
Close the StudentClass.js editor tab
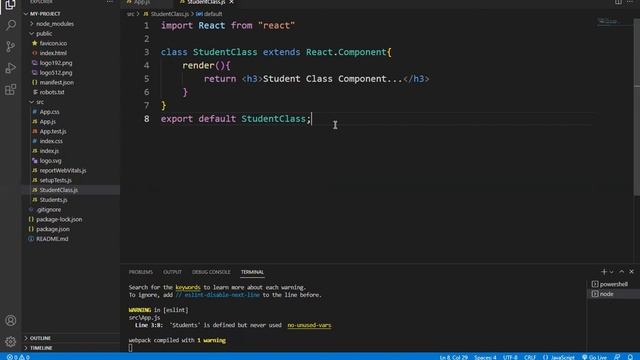pyautogui.click(x=231, y=2)
